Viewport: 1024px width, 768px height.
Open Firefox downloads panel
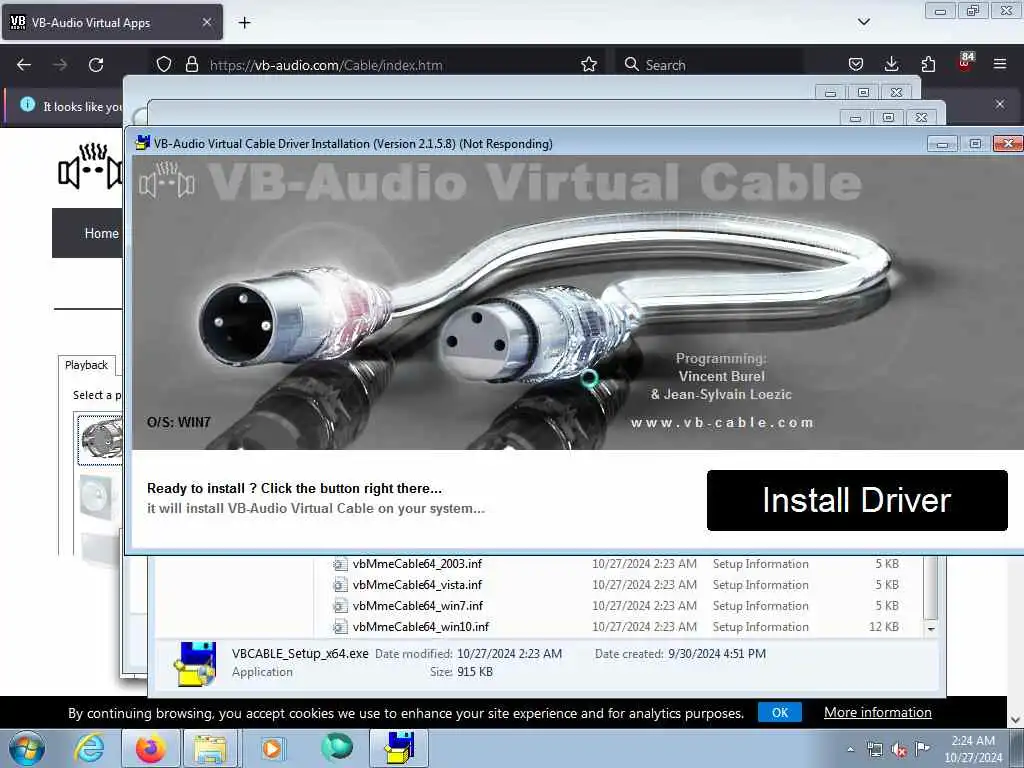[891, 64]
